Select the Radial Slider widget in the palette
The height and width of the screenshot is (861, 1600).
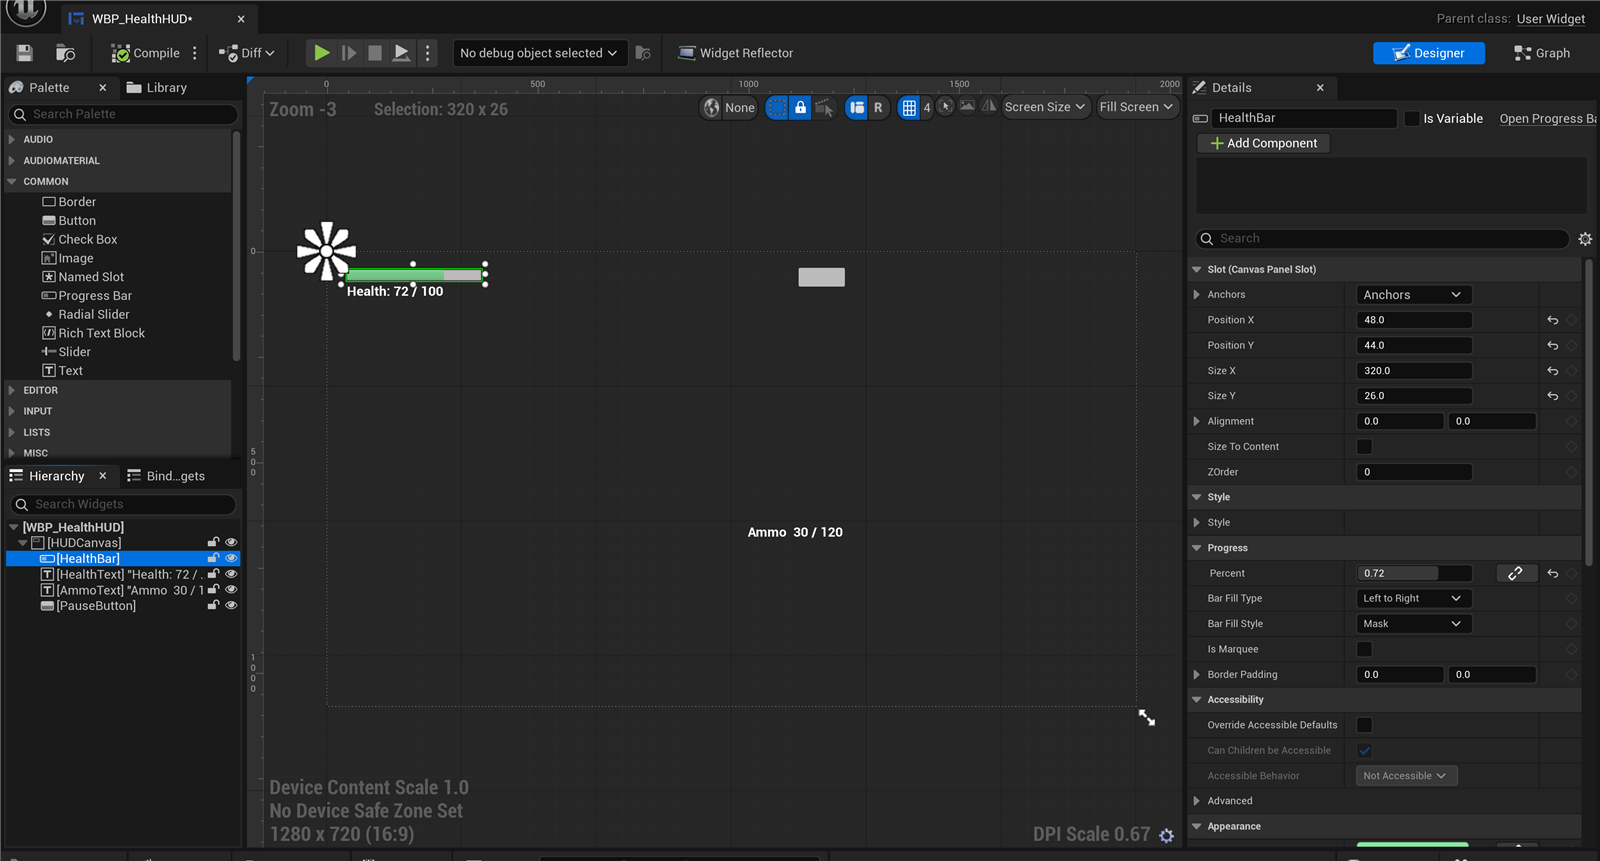point(87,314)
